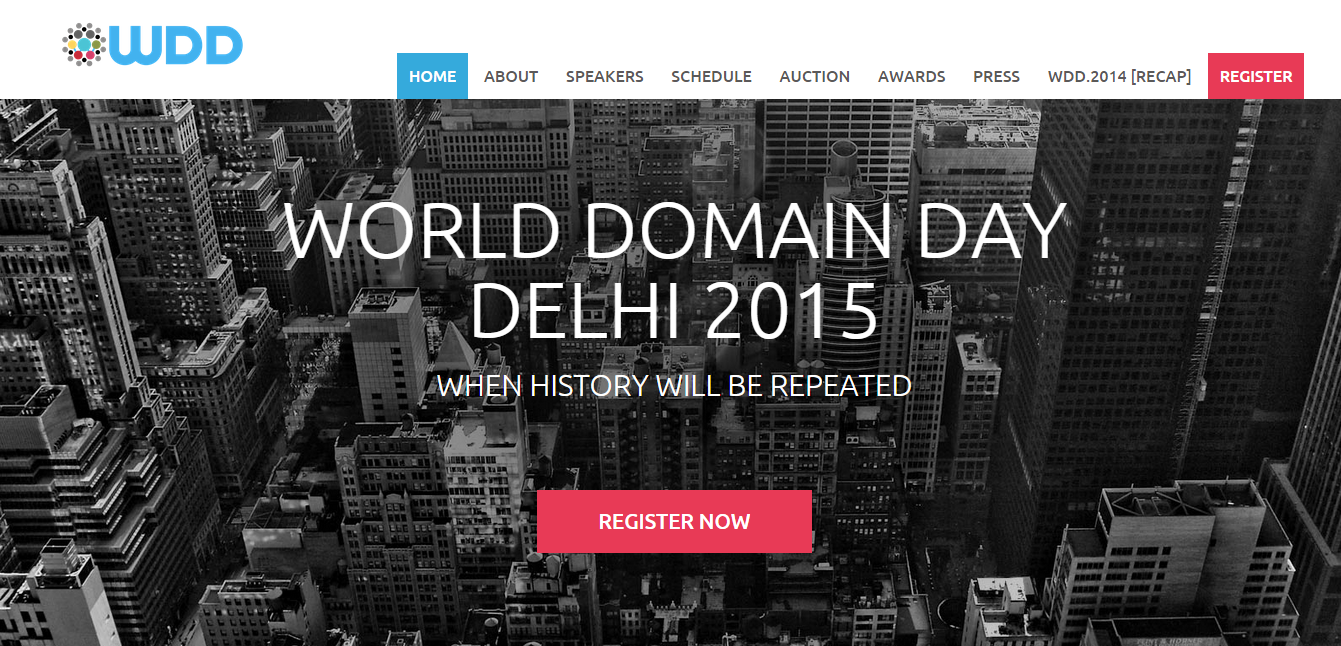Click the colorful dotted circle logo emblem
Image resolution: width=1341 pixels, height=646 pixels.
point(84,45)
